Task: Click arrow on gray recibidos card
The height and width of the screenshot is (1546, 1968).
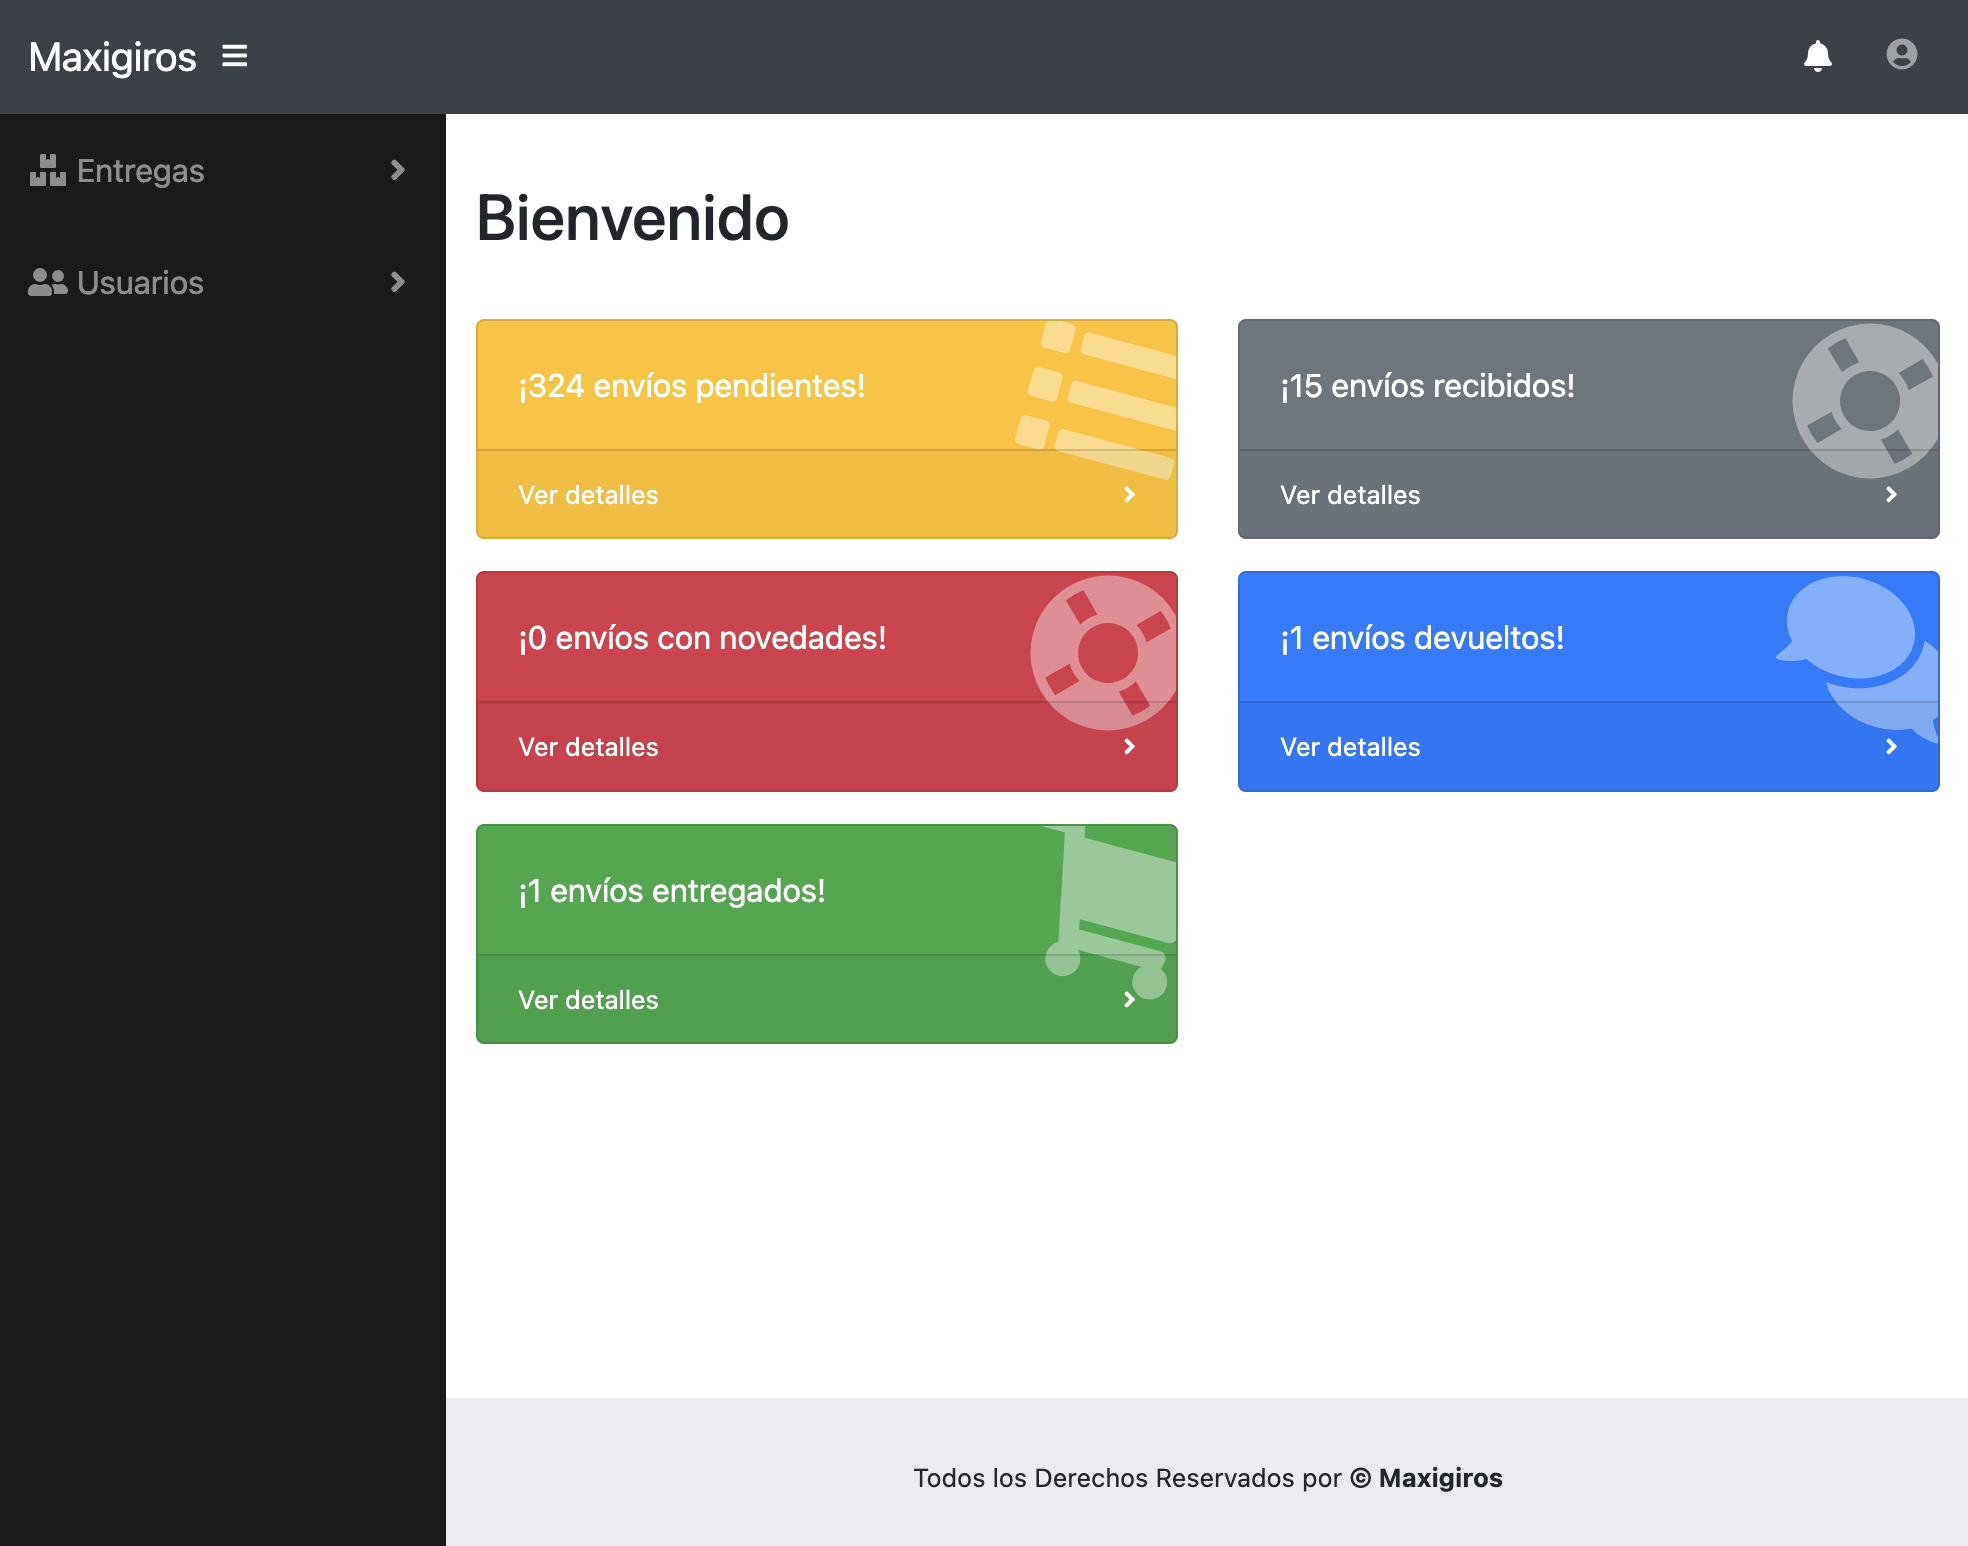Action: [x=1891, y=495]
